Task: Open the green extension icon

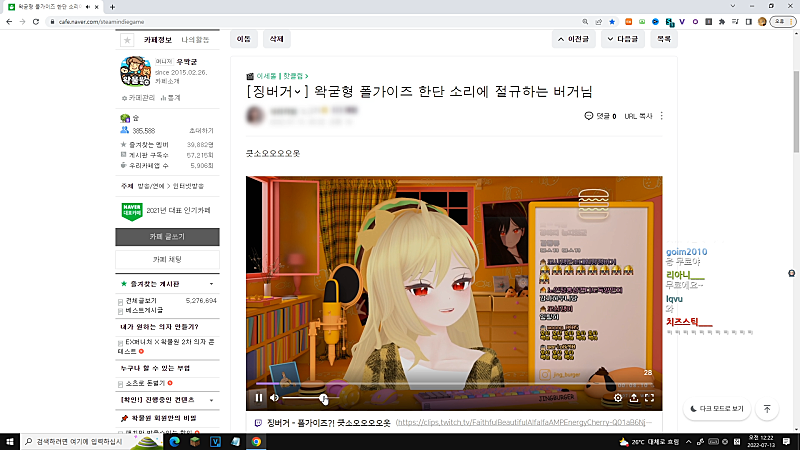Action: coord(642,22)
